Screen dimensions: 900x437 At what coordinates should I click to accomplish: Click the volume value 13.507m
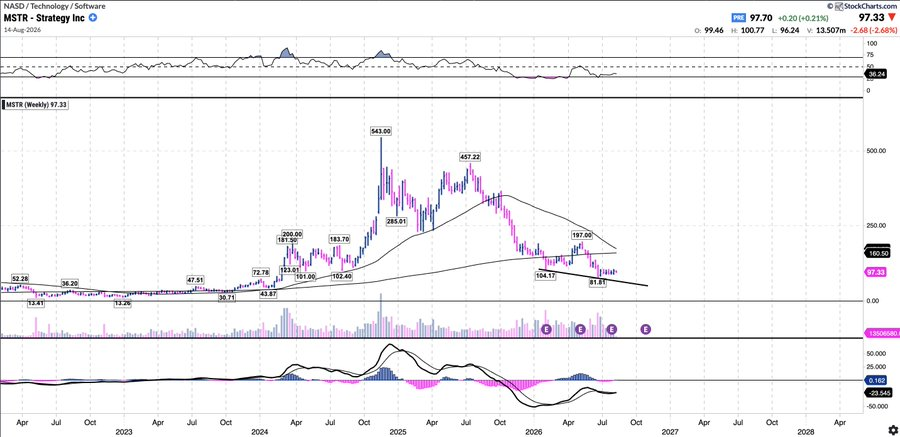click(x=831, y=29)
